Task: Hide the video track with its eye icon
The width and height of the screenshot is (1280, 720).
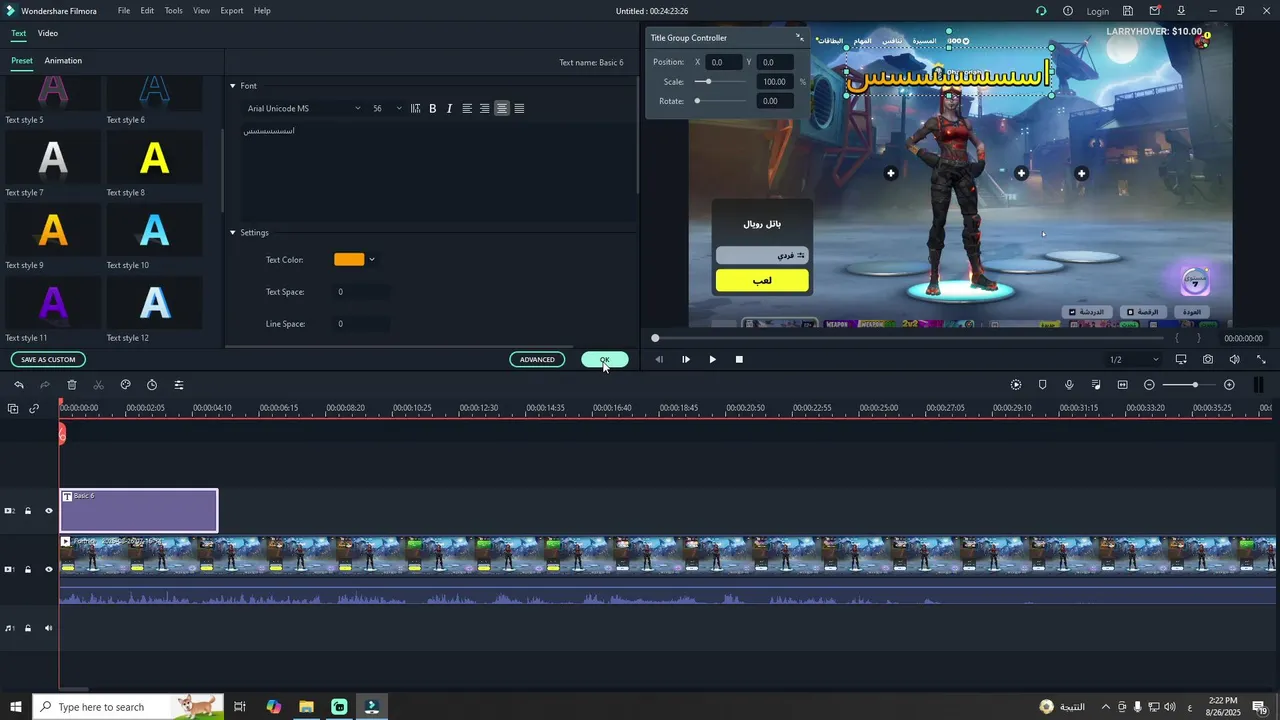Action: [48, 569]
